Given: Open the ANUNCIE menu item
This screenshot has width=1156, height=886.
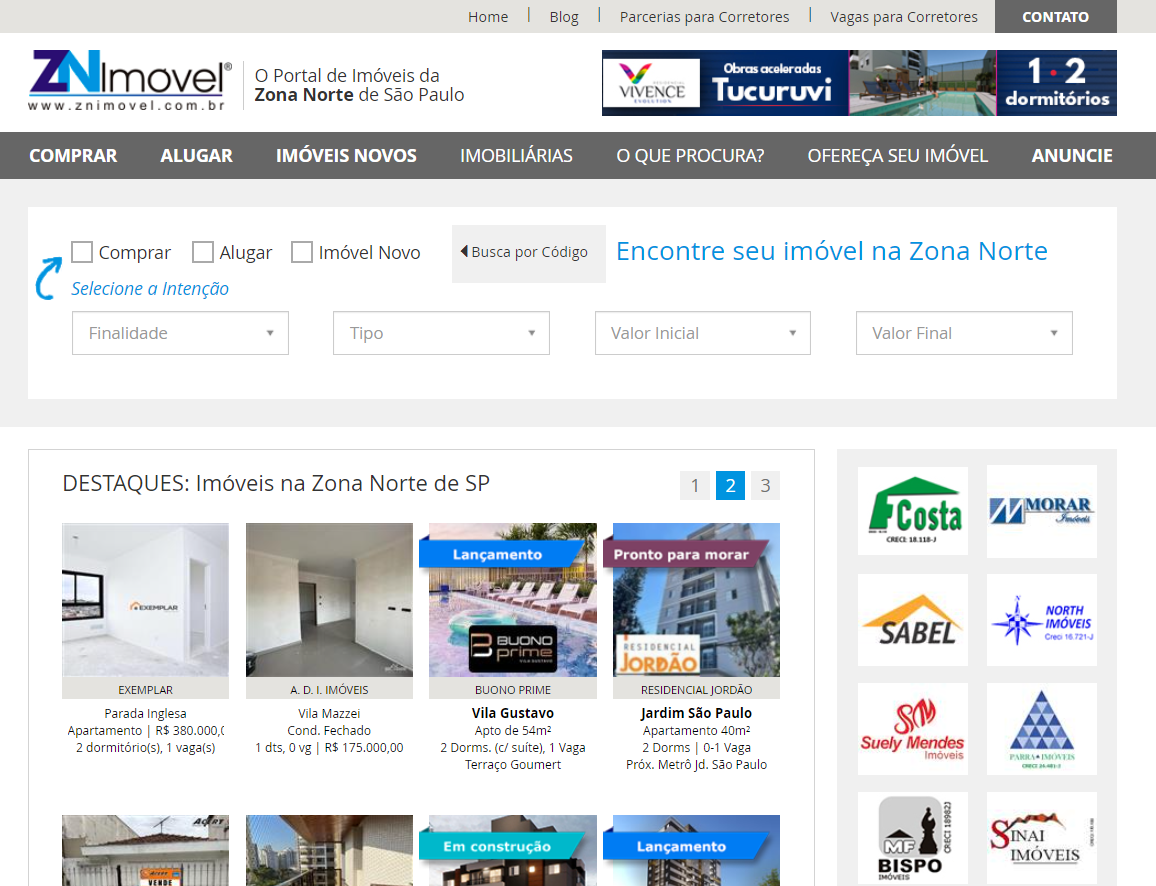Looking at the screenshot, I should click(x=1072, y=156).
